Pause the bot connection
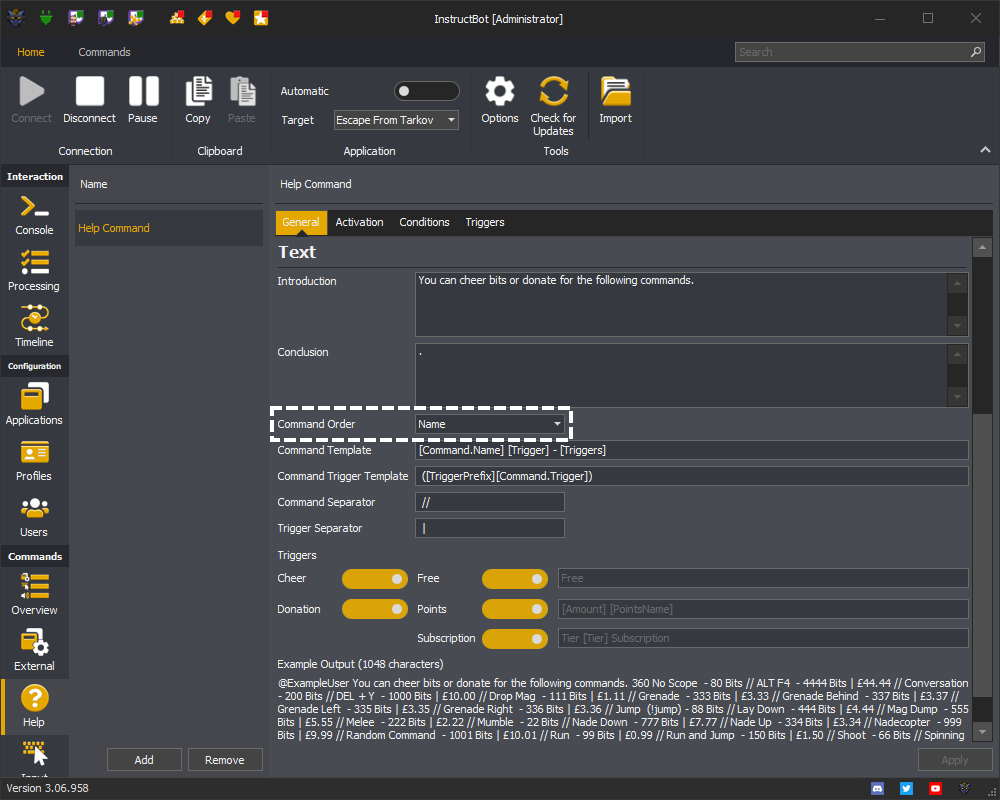The image size is (1000, 800). [x=143, y=100]
